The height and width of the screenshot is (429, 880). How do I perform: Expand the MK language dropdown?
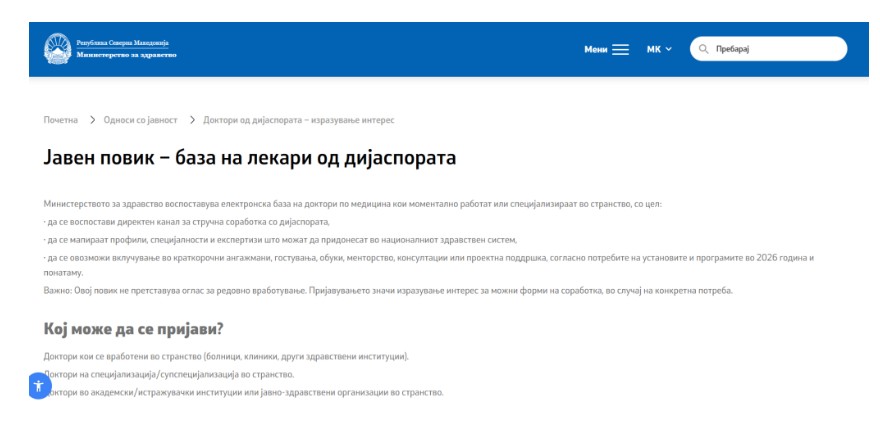click(x=659, y=49)
